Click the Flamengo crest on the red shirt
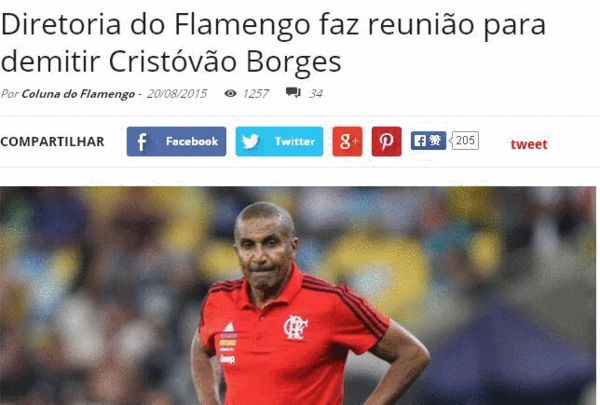600x405 pixels. tap(295, 327)
